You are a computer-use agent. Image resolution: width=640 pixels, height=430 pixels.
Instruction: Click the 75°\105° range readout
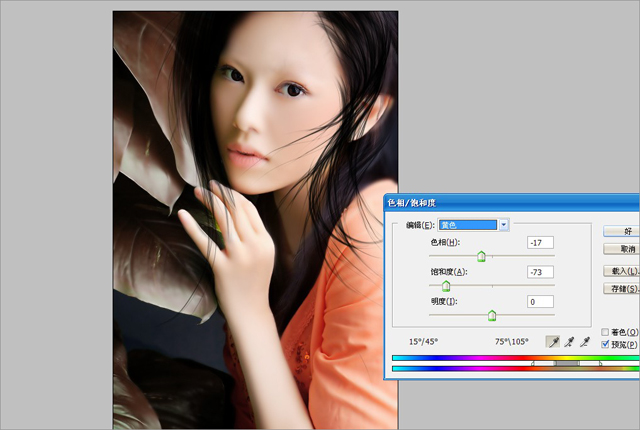(x=512, y=342)
